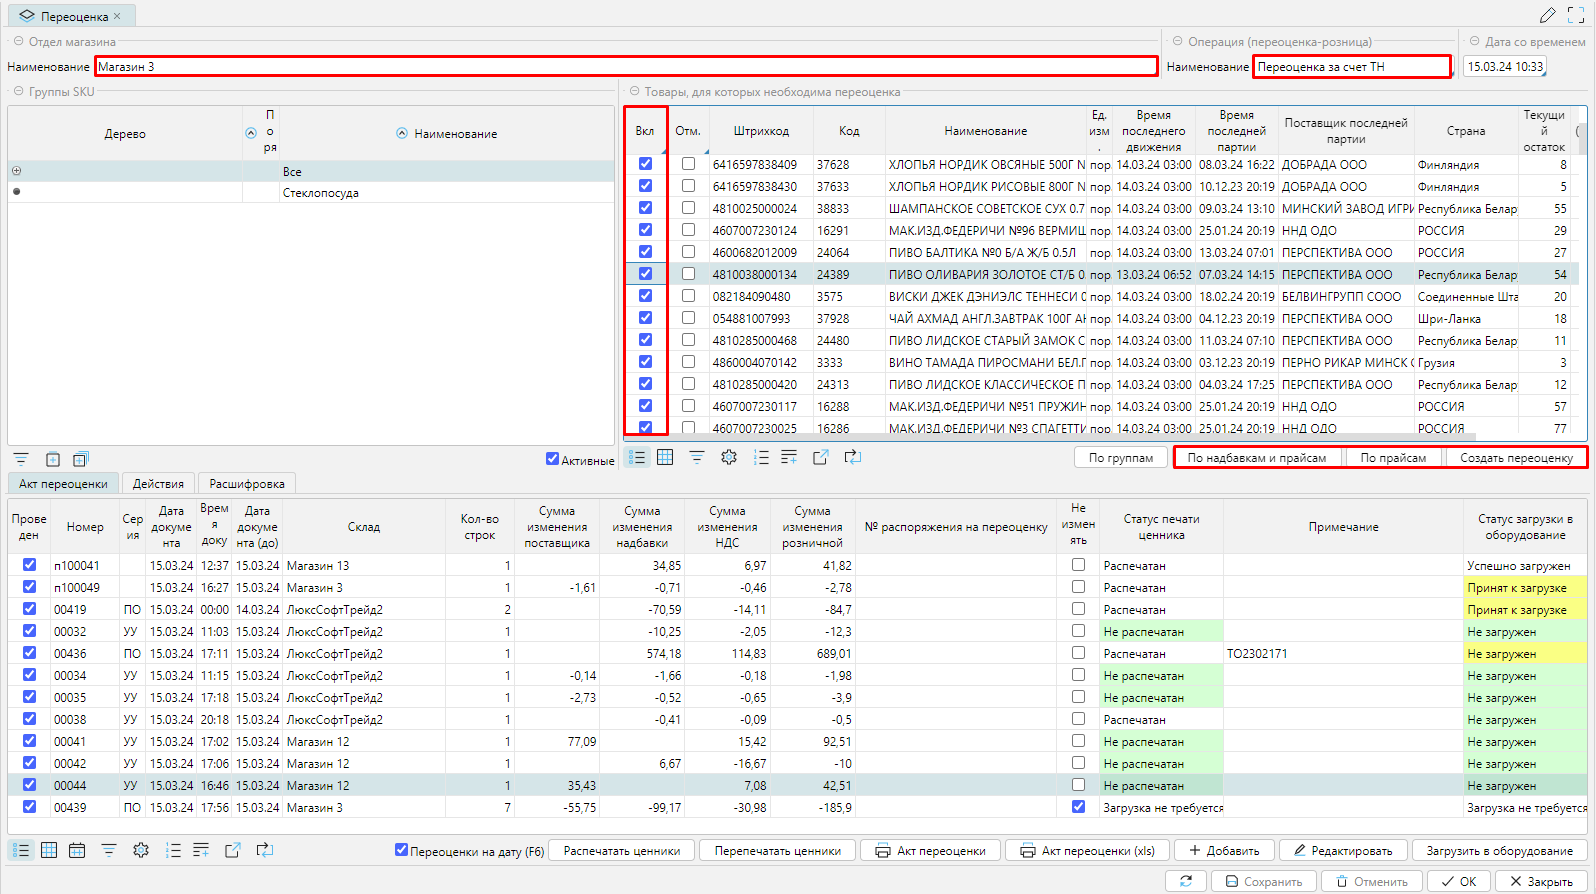Switch to the Действия tab
The image size is (1596, 894).
click(x=158, y=484)
